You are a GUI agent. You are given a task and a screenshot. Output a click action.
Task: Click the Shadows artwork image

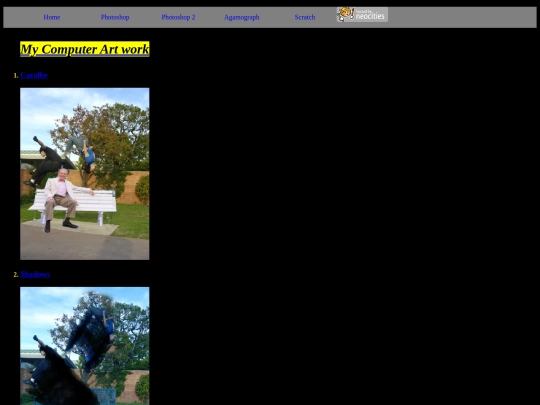(85, 346)
